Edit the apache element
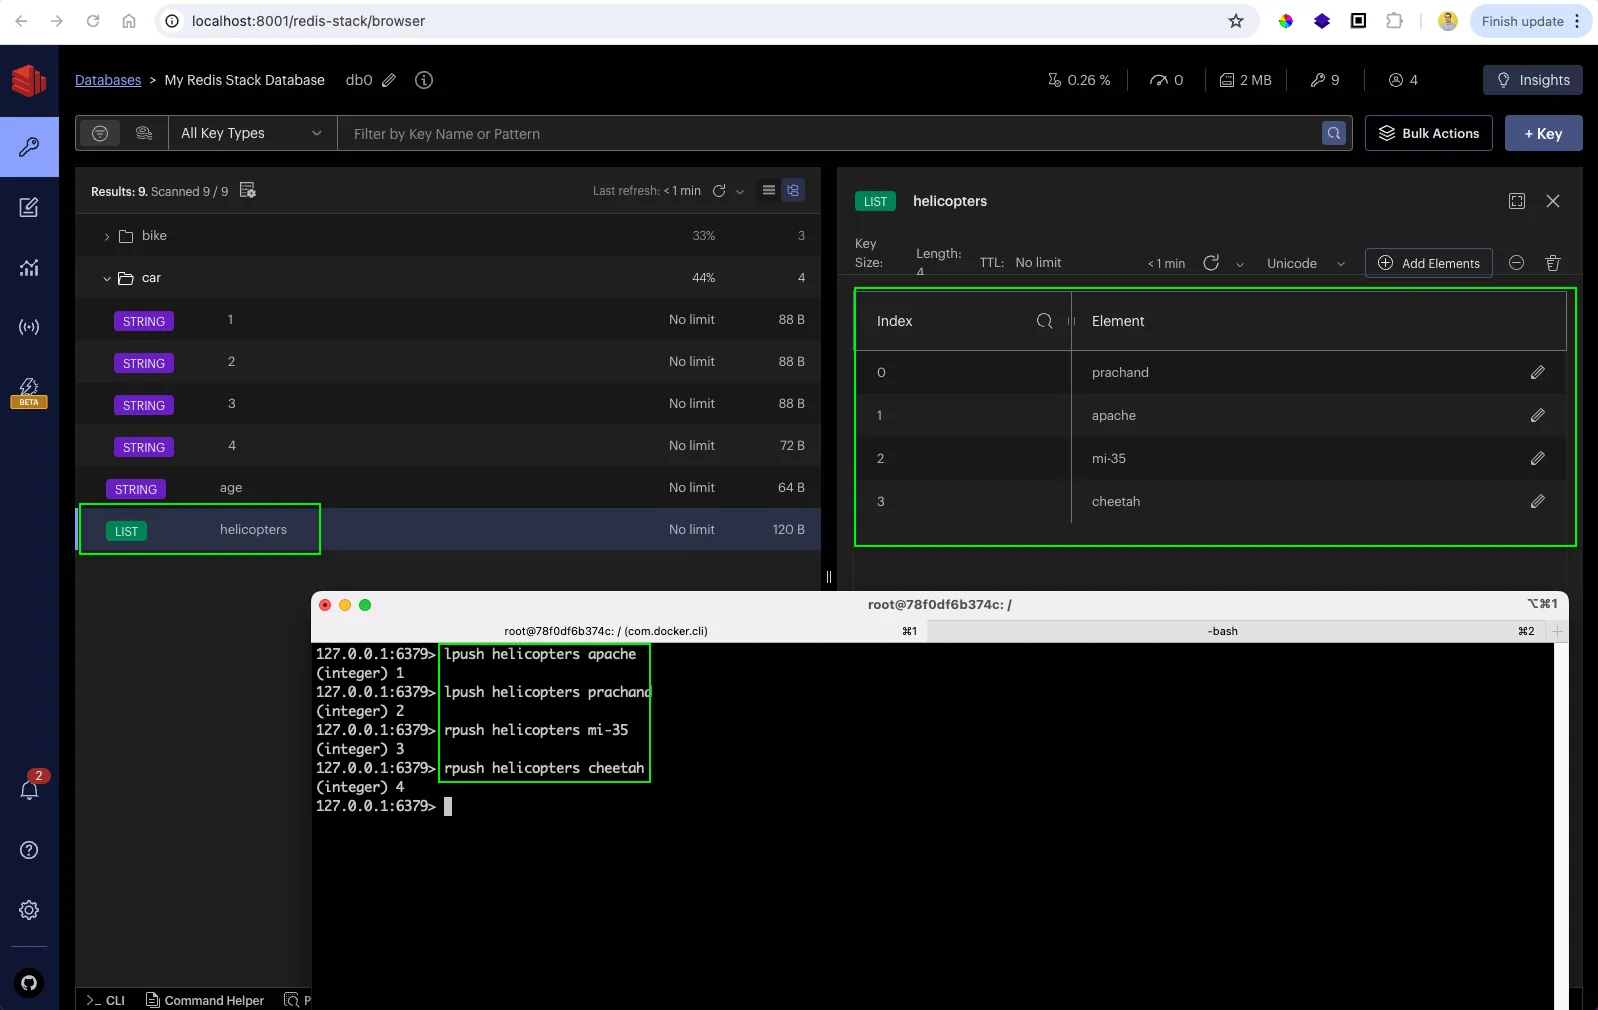Screen dimensions: 1598x1010 1538,415
